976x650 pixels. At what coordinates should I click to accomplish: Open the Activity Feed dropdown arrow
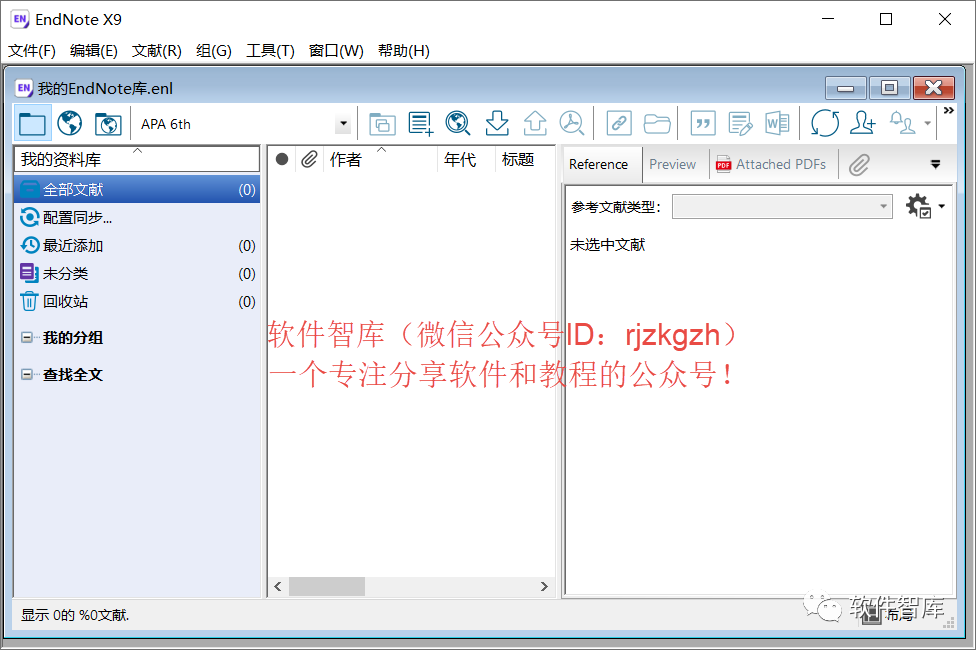click(927, 123)
